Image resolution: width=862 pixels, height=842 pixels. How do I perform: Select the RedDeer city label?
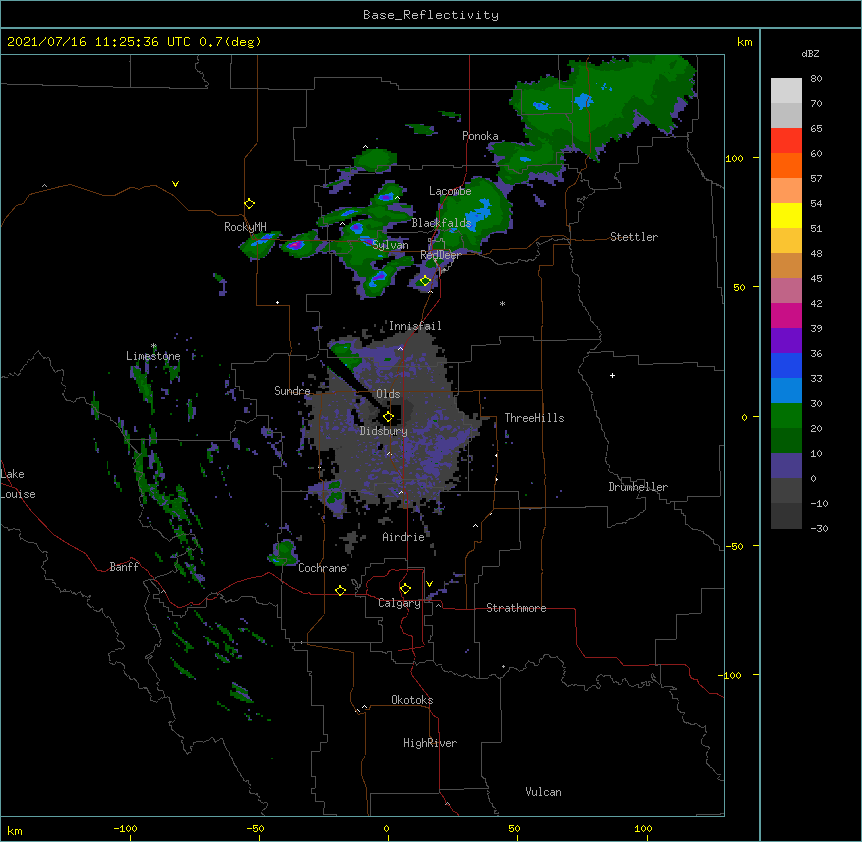[x=440, y=255]
